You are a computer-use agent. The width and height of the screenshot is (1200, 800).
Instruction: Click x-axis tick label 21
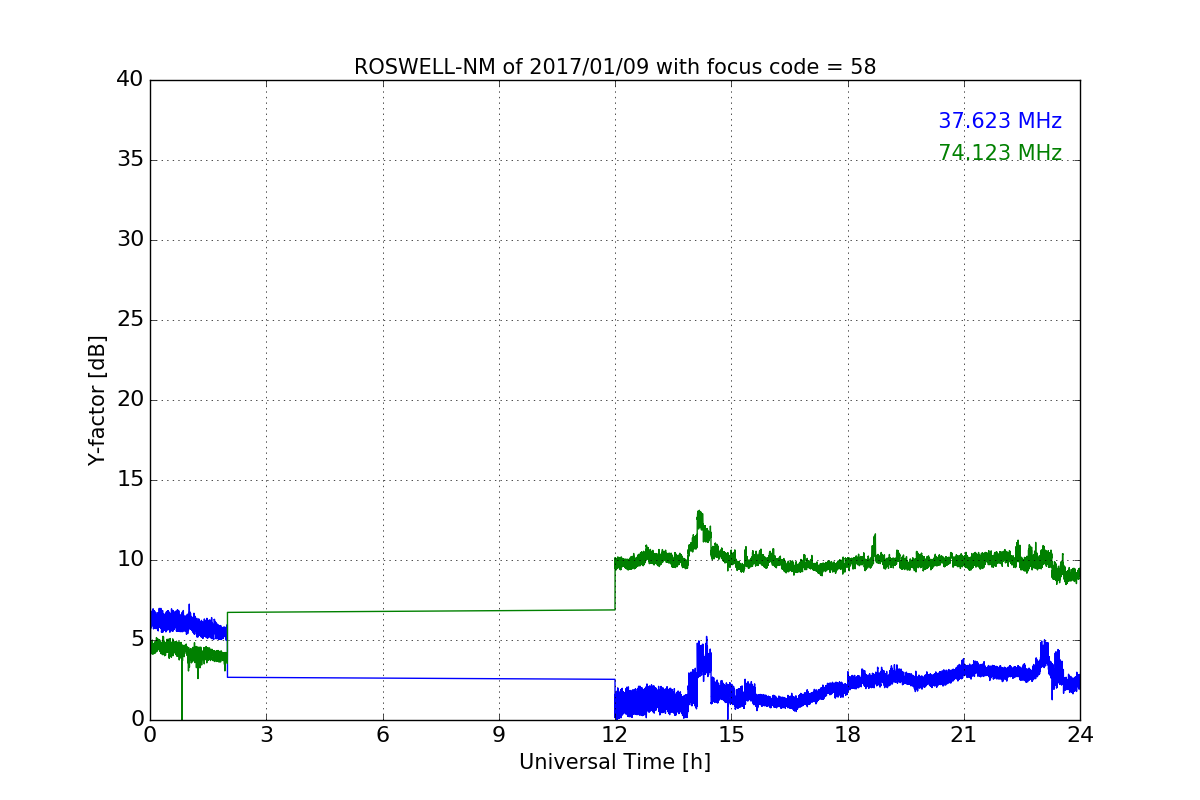tap(964, 735)
